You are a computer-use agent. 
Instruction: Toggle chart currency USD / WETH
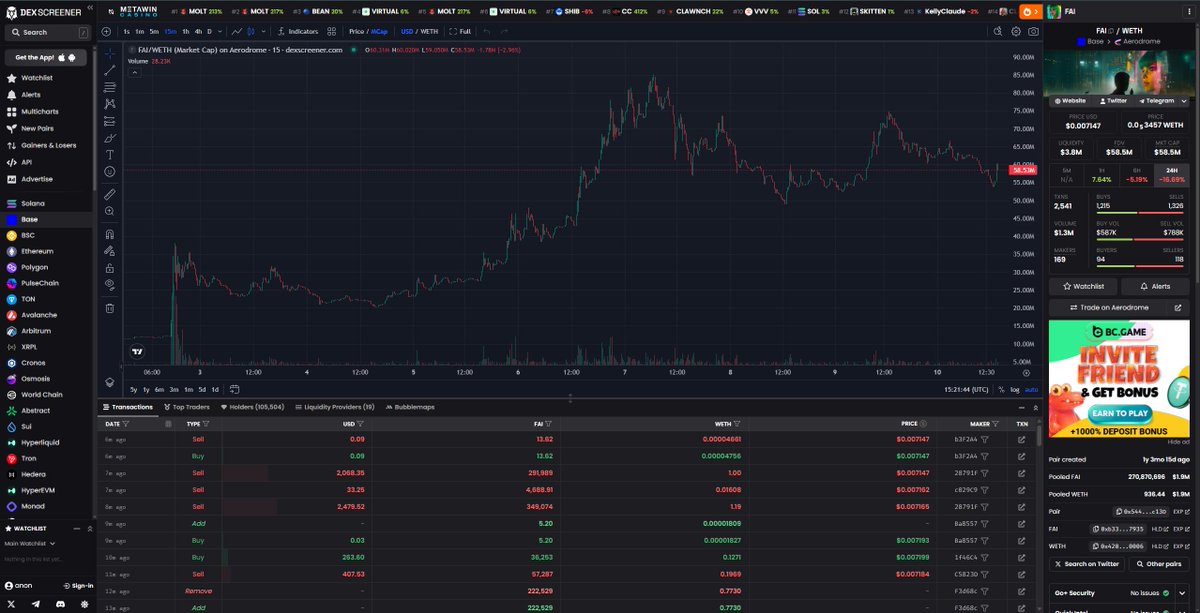[419, 31]
